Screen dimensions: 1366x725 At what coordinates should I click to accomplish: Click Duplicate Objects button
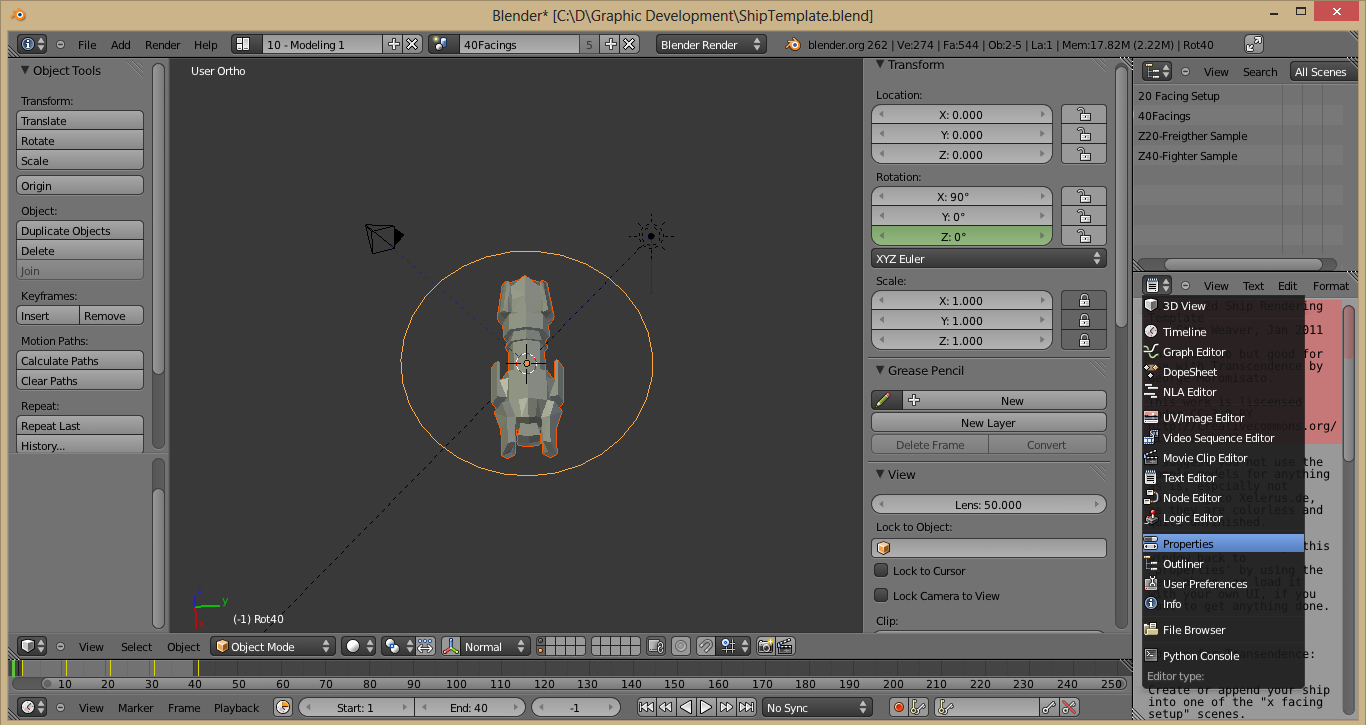[80, 230]
